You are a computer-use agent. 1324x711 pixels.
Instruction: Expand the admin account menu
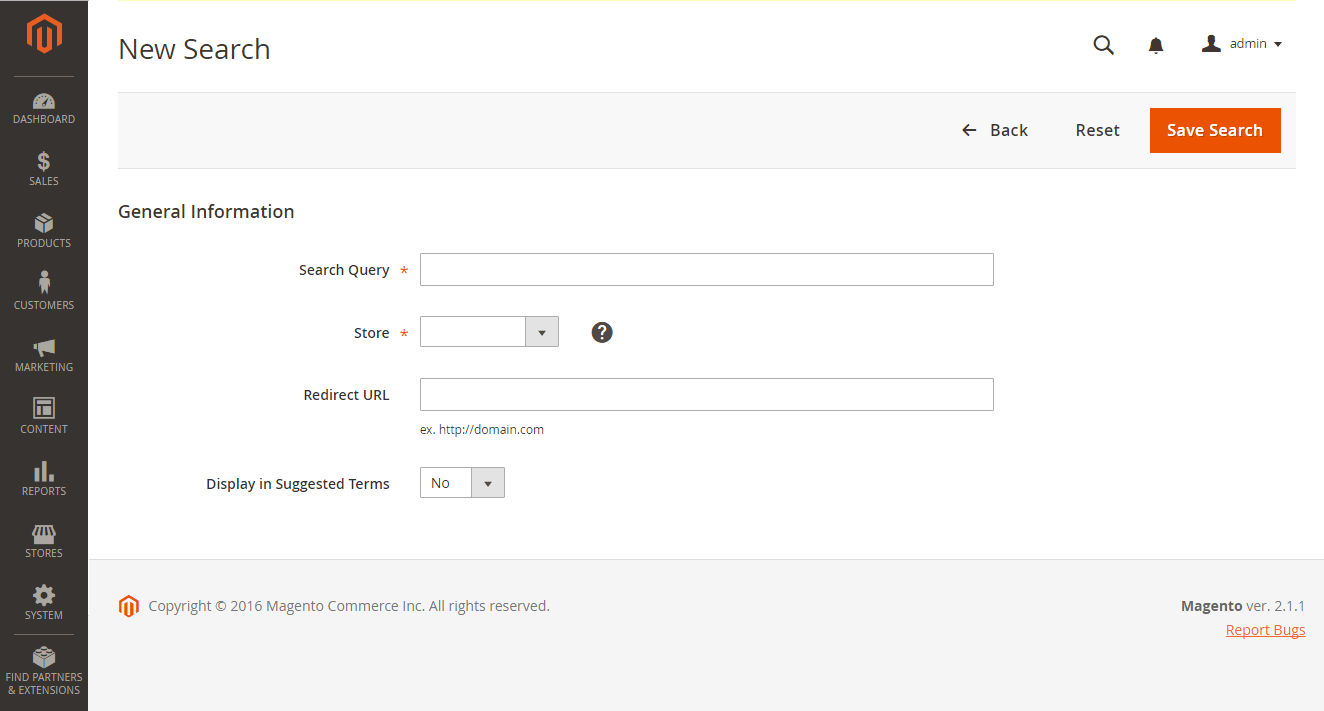[x=1240, y=43]
